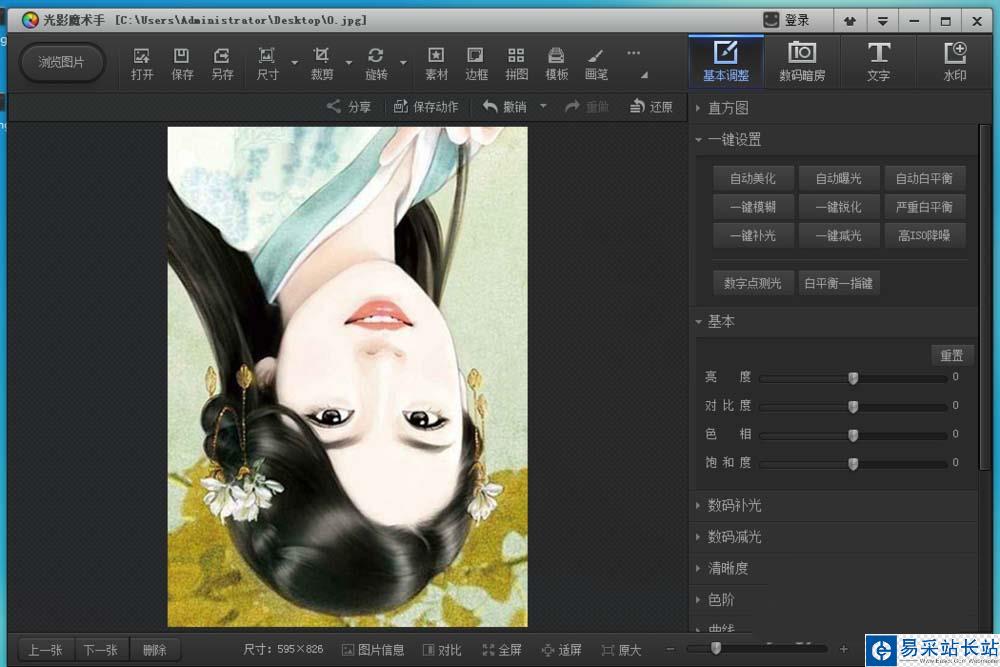The width and height of the screenshot is (1000, 667).
Task: Expand the Digital Fill Light (数码补光) section
Action: [734, 505]
